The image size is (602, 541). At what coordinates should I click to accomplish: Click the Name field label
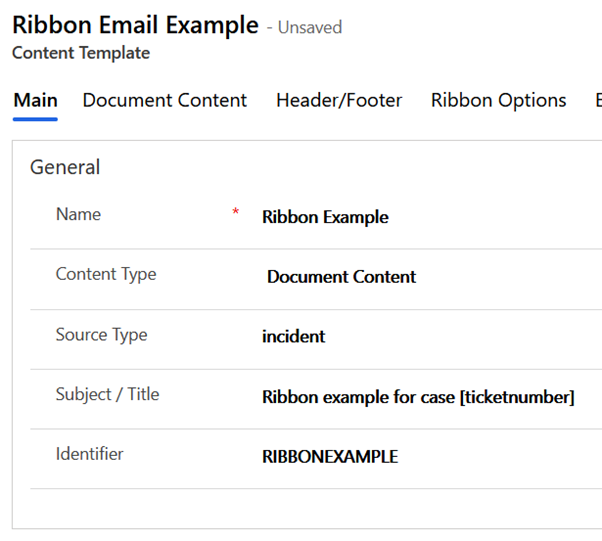click(x=78, y=214)
